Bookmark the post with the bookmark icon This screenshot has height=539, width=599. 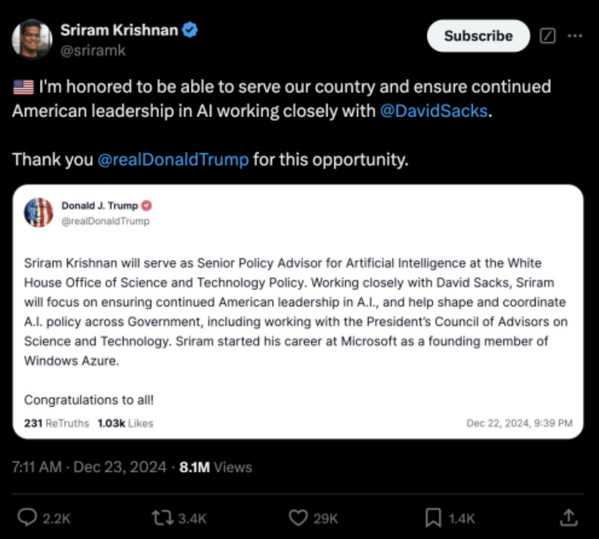[433, 518]
